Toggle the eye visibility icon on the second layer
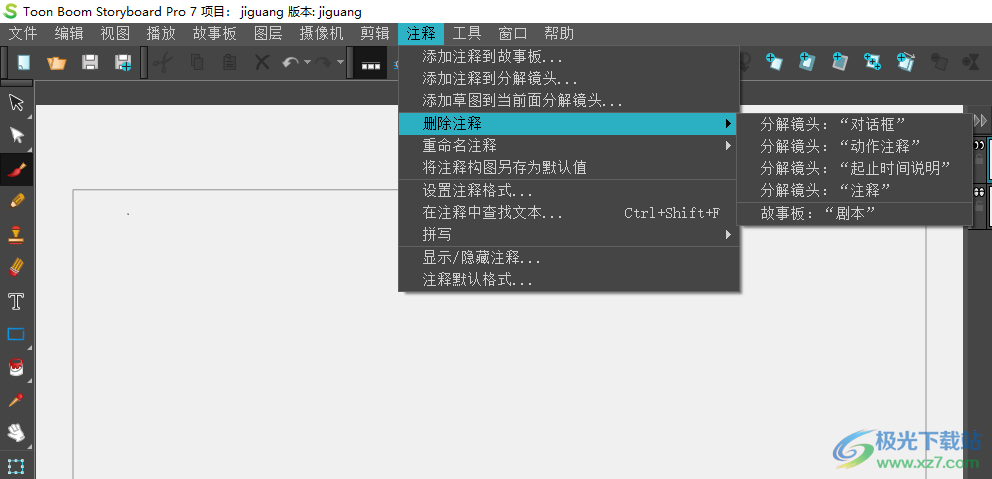This screenshot has height=479, width=992. [x=979, y=192]
